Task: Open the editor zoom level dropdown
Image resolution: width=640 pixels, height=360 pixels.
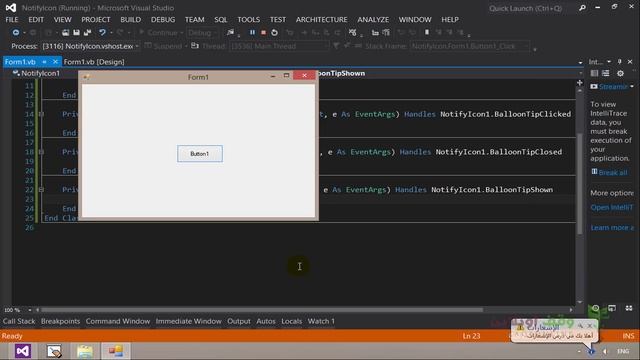Action: tap(29, 310)
